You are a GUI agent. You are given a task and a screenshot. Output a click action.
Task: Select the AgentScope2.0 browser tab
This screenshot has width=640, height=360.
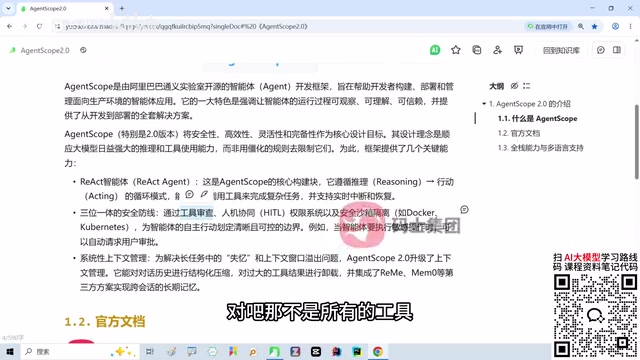click(65, 9)
